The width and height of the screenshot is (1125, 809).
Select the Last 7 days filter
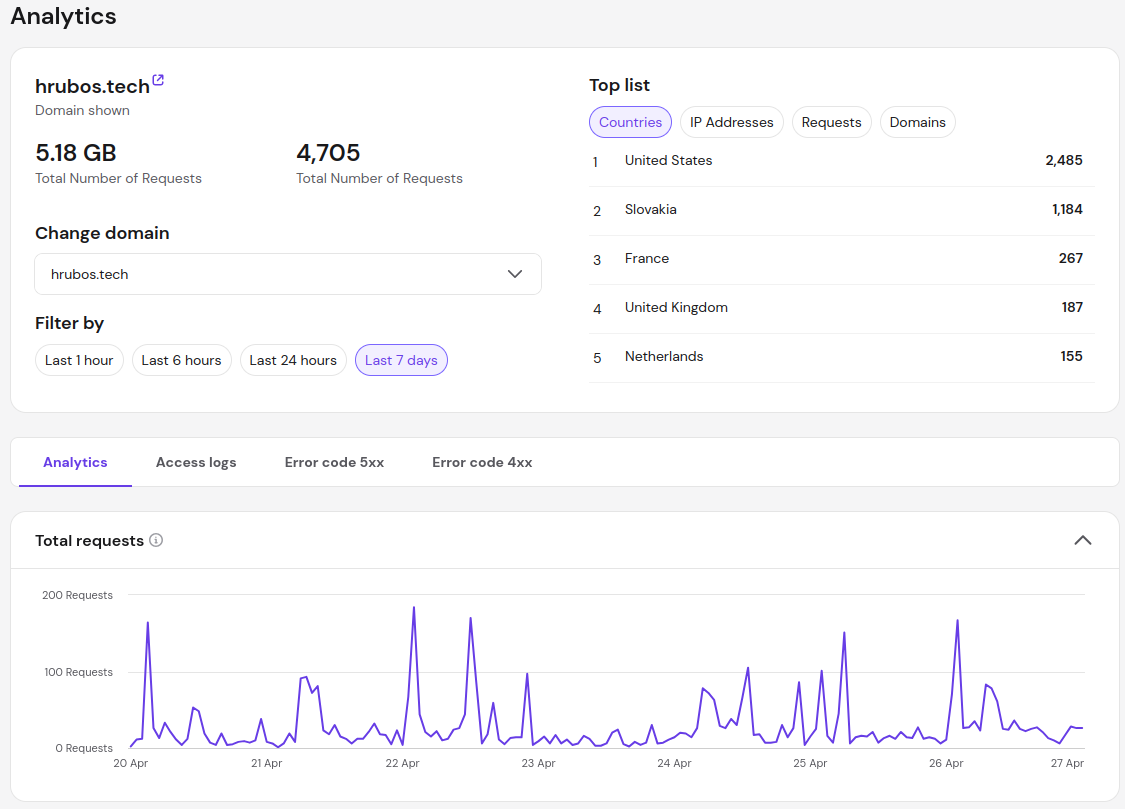[x=401, y=360]
